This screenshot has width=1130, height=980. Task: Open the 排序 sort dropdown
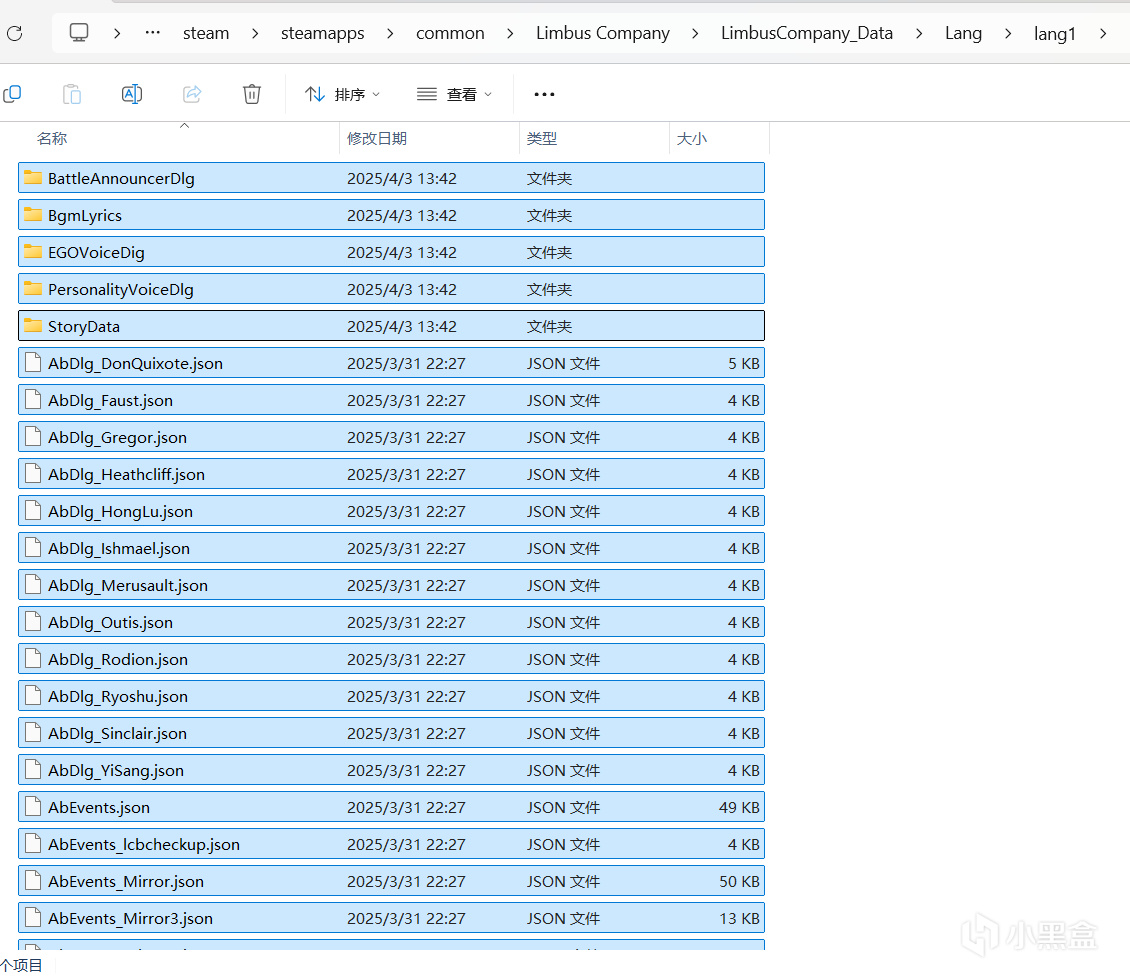(x=342, y=94)
